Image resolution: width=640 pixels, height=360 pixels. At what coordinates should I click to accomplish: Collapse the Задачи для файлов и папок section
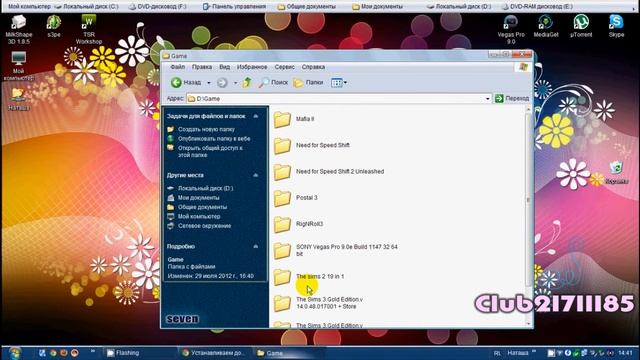pos(256,116)
